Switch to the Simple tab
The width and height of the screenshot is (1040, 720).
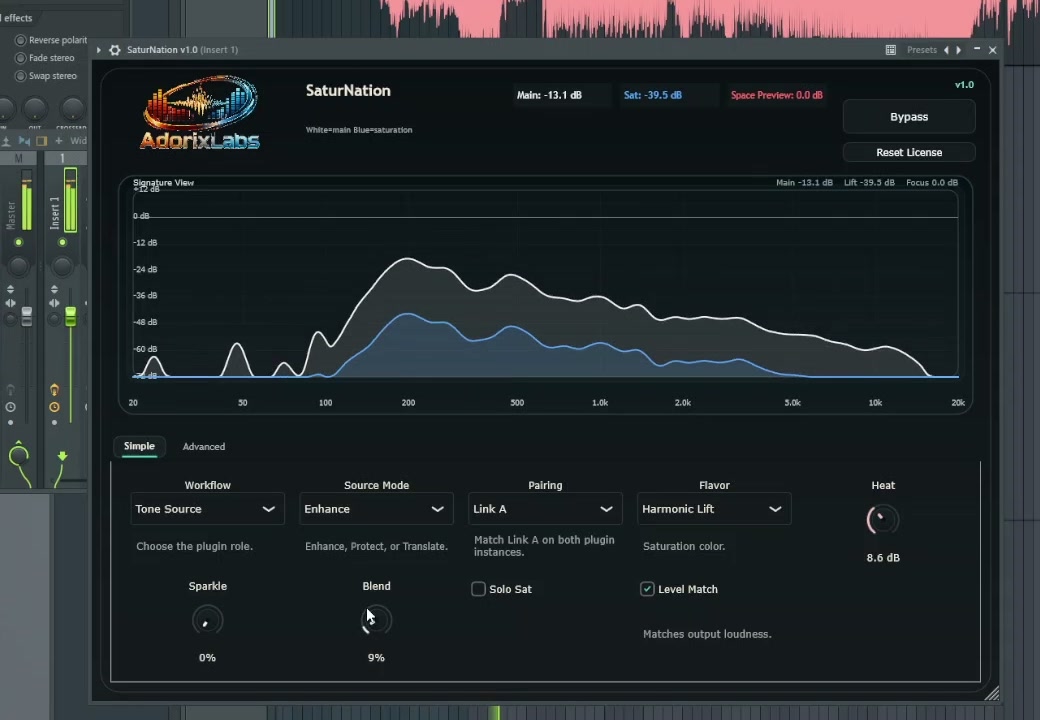click(x=139, y=446)
